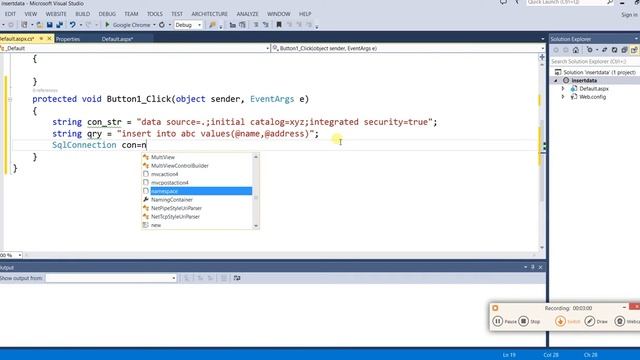Stop the recording
Viewport: 640px width, 360px height.
[524, 321]
